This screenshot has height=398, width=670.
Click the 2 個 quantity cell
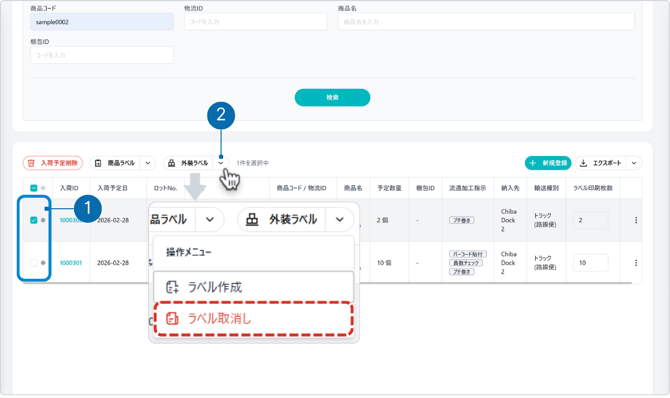382,220
